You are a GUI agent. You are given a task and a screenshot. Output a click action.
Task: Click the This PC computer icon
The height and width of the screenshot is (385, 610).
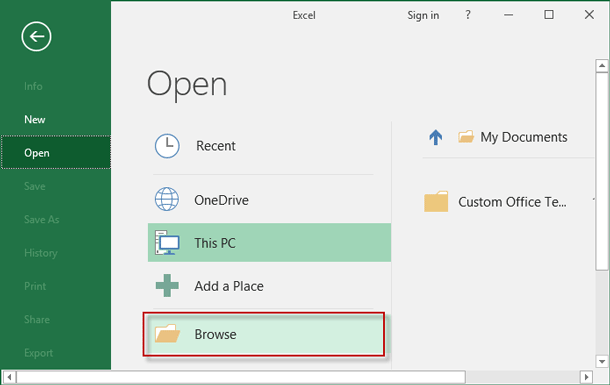point(167,242)
